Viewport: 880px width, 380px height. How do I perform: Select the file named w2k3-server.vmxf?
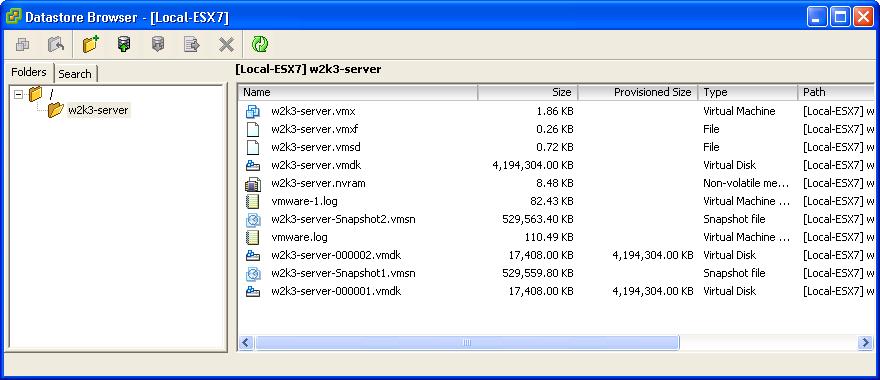coord(314,129)
